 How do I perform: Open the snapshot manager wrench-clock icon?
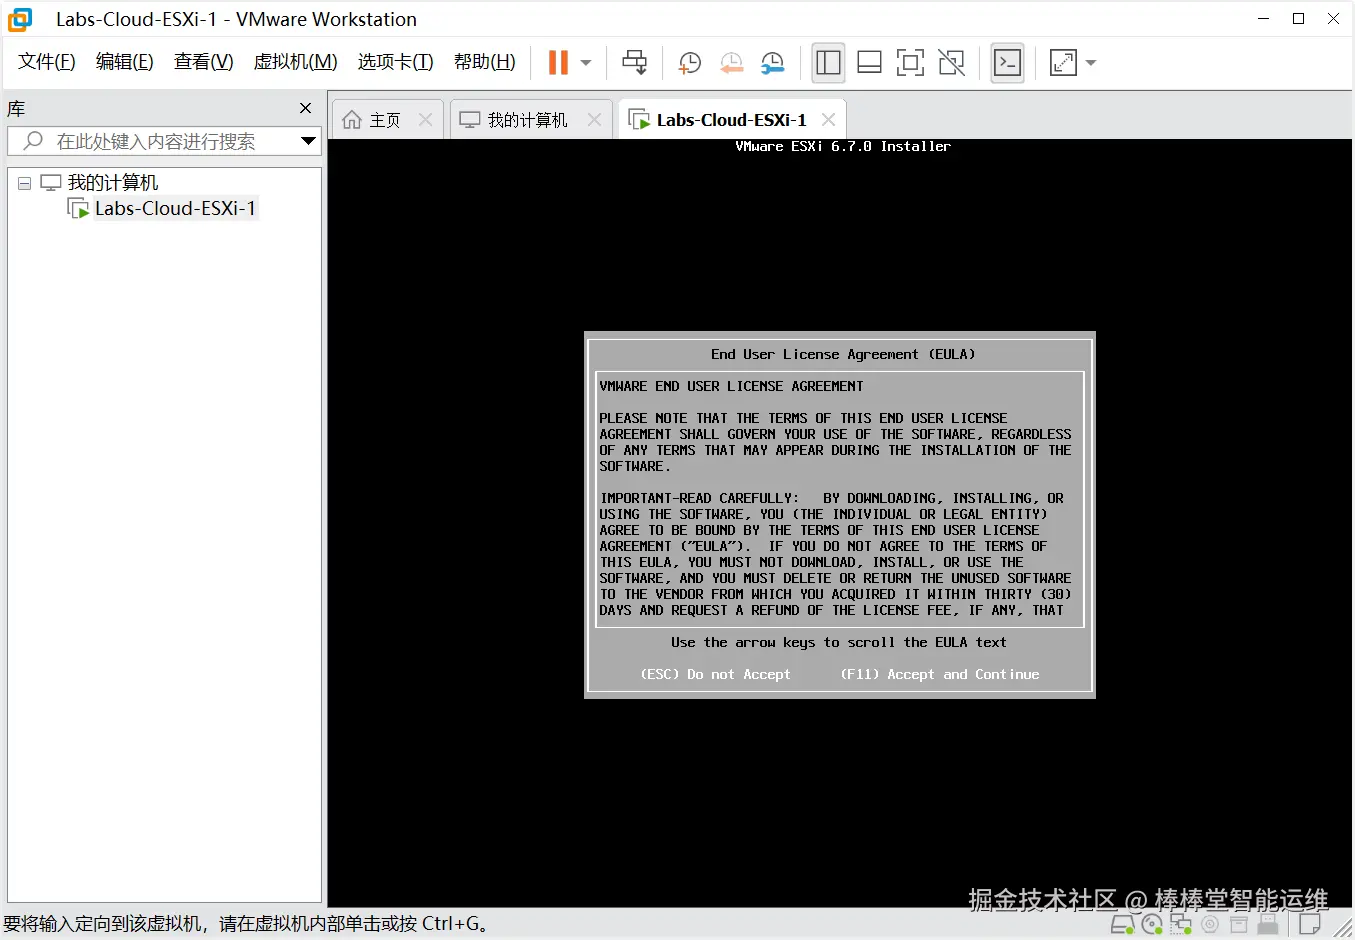pos(772,63)
